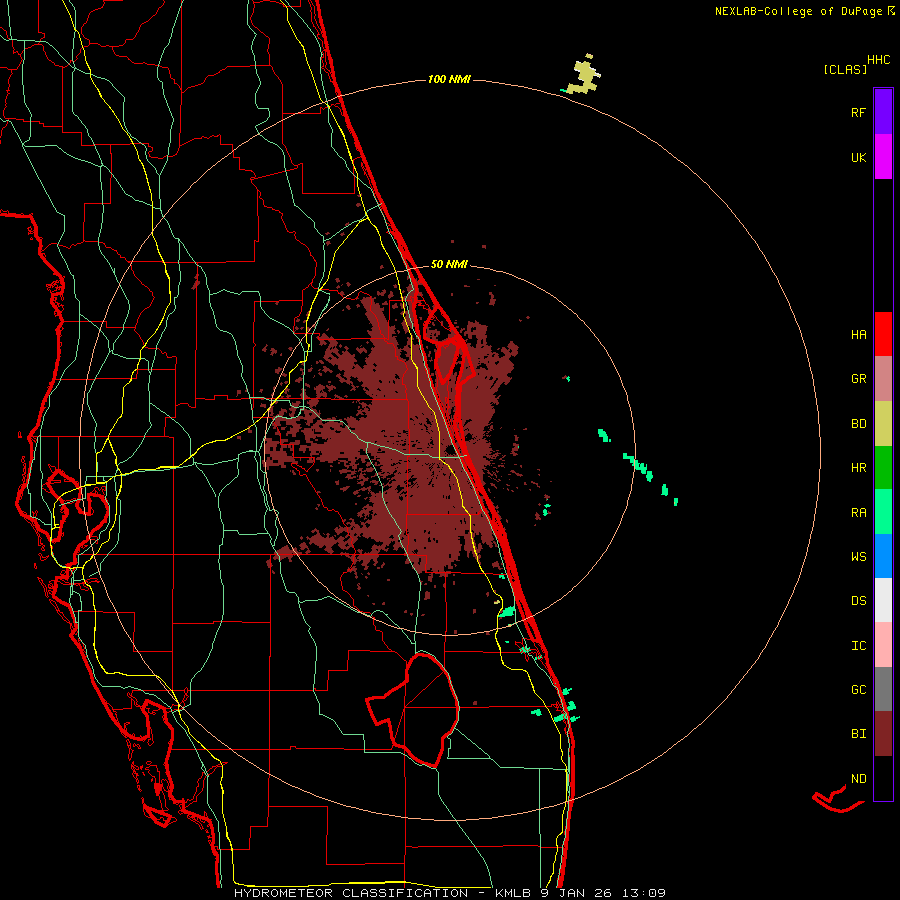900x900 pixels.
Task: Click the DS white legend swatch
Action: coord(883,600)
